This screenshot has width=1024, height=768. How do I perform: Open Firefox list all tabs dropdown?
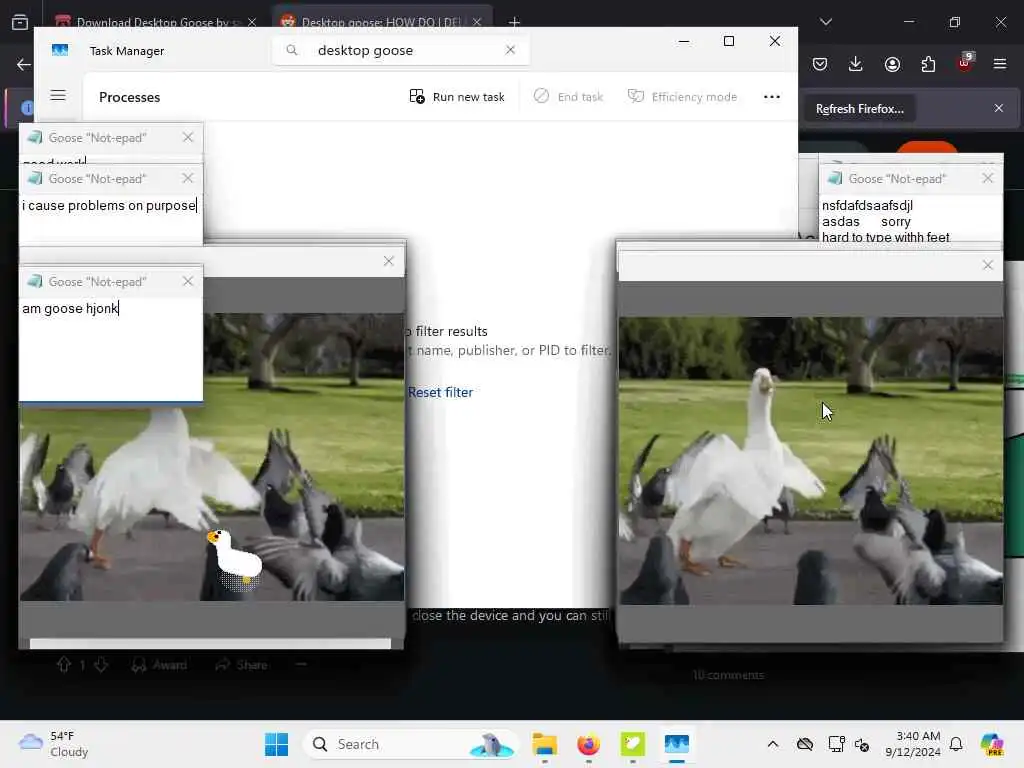[x=825, y=22]
